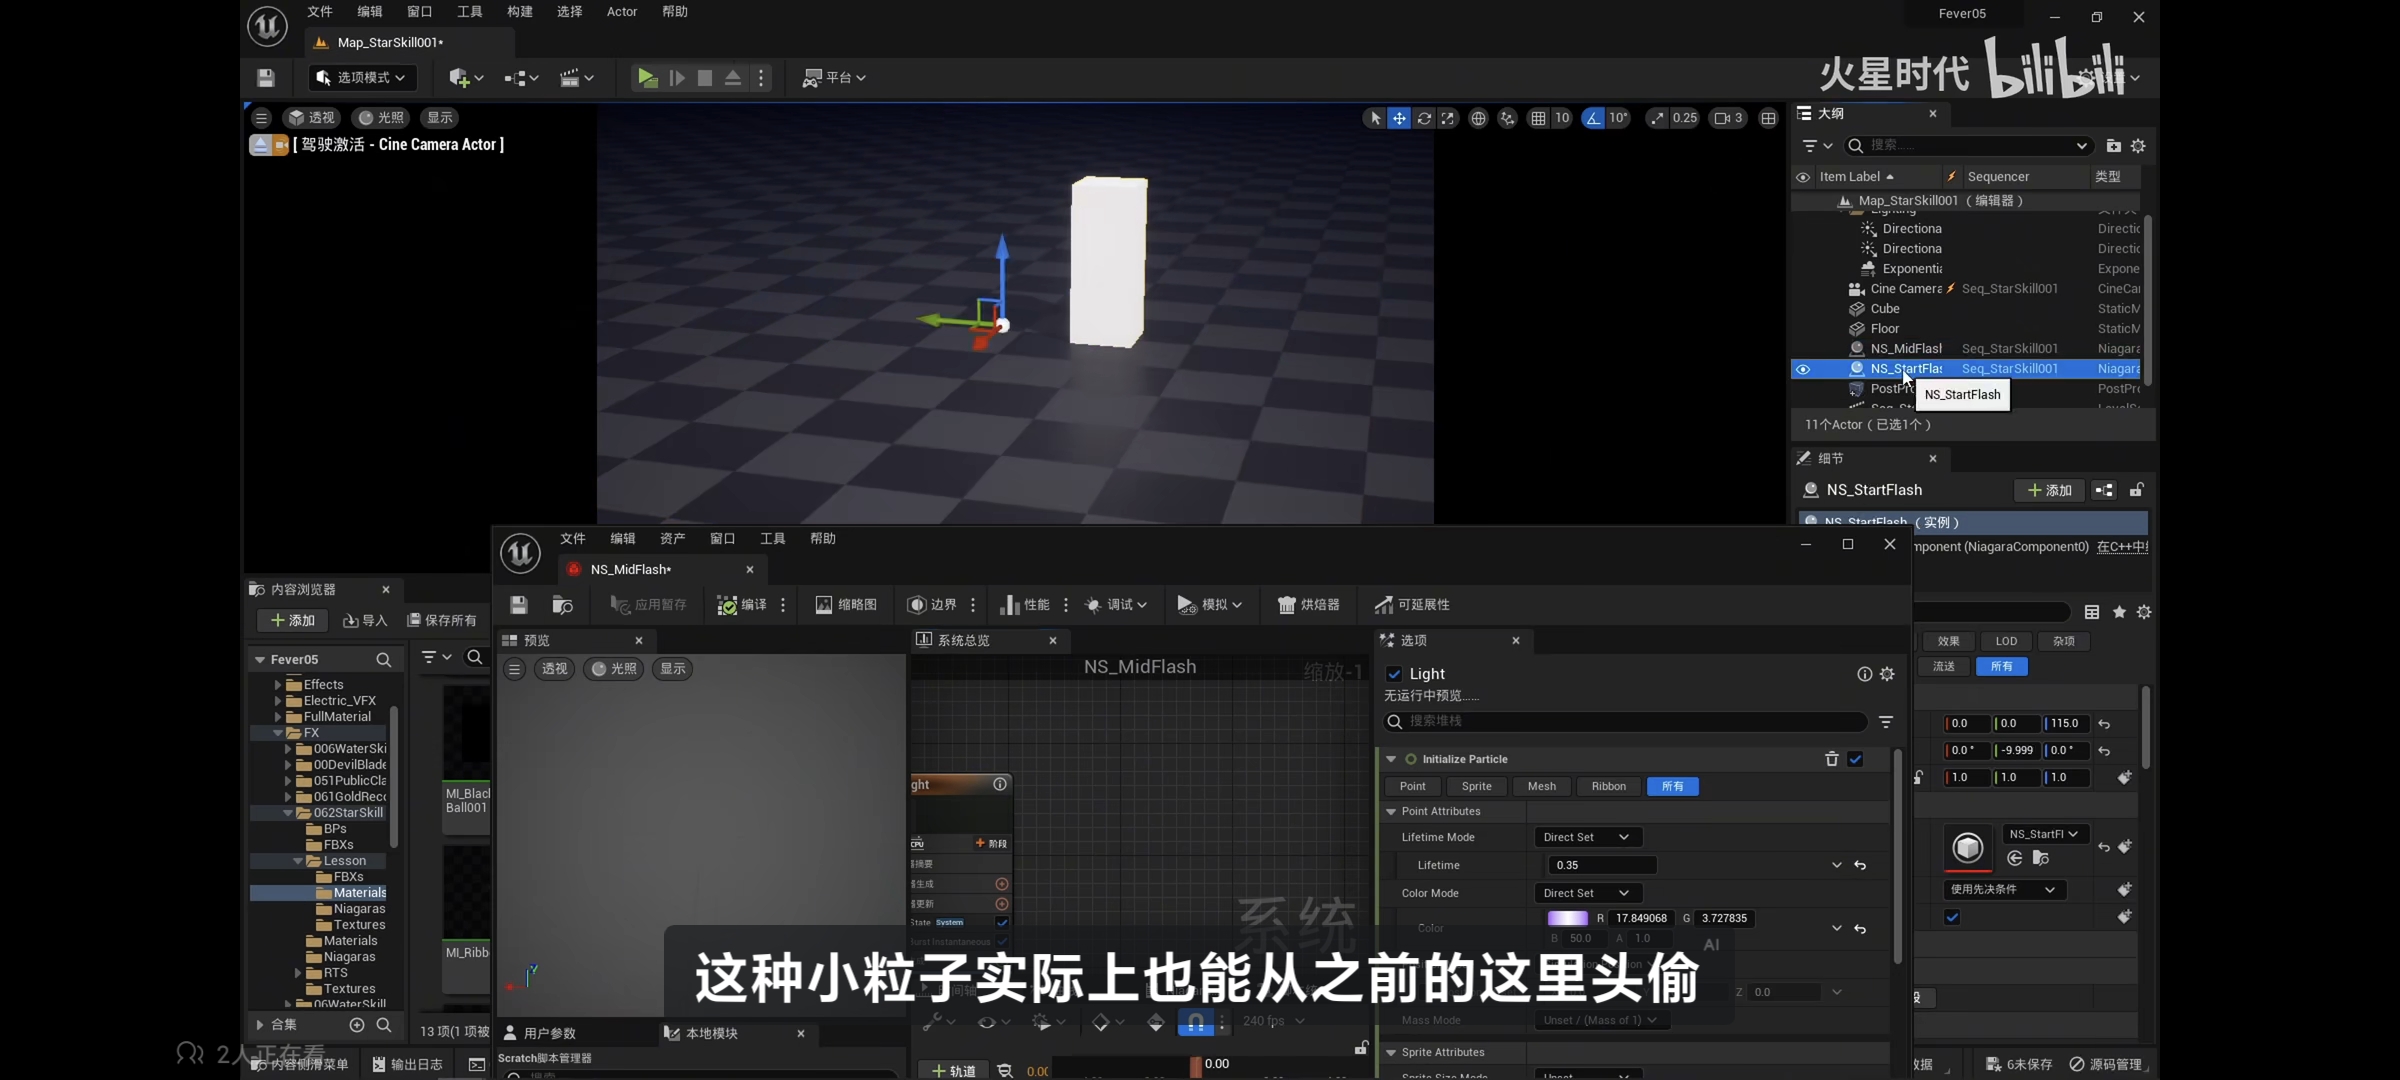This screenshot has height=1080, width=2400.
Task: Open the Actor menu in the menu bar
Action: (621, 12)
